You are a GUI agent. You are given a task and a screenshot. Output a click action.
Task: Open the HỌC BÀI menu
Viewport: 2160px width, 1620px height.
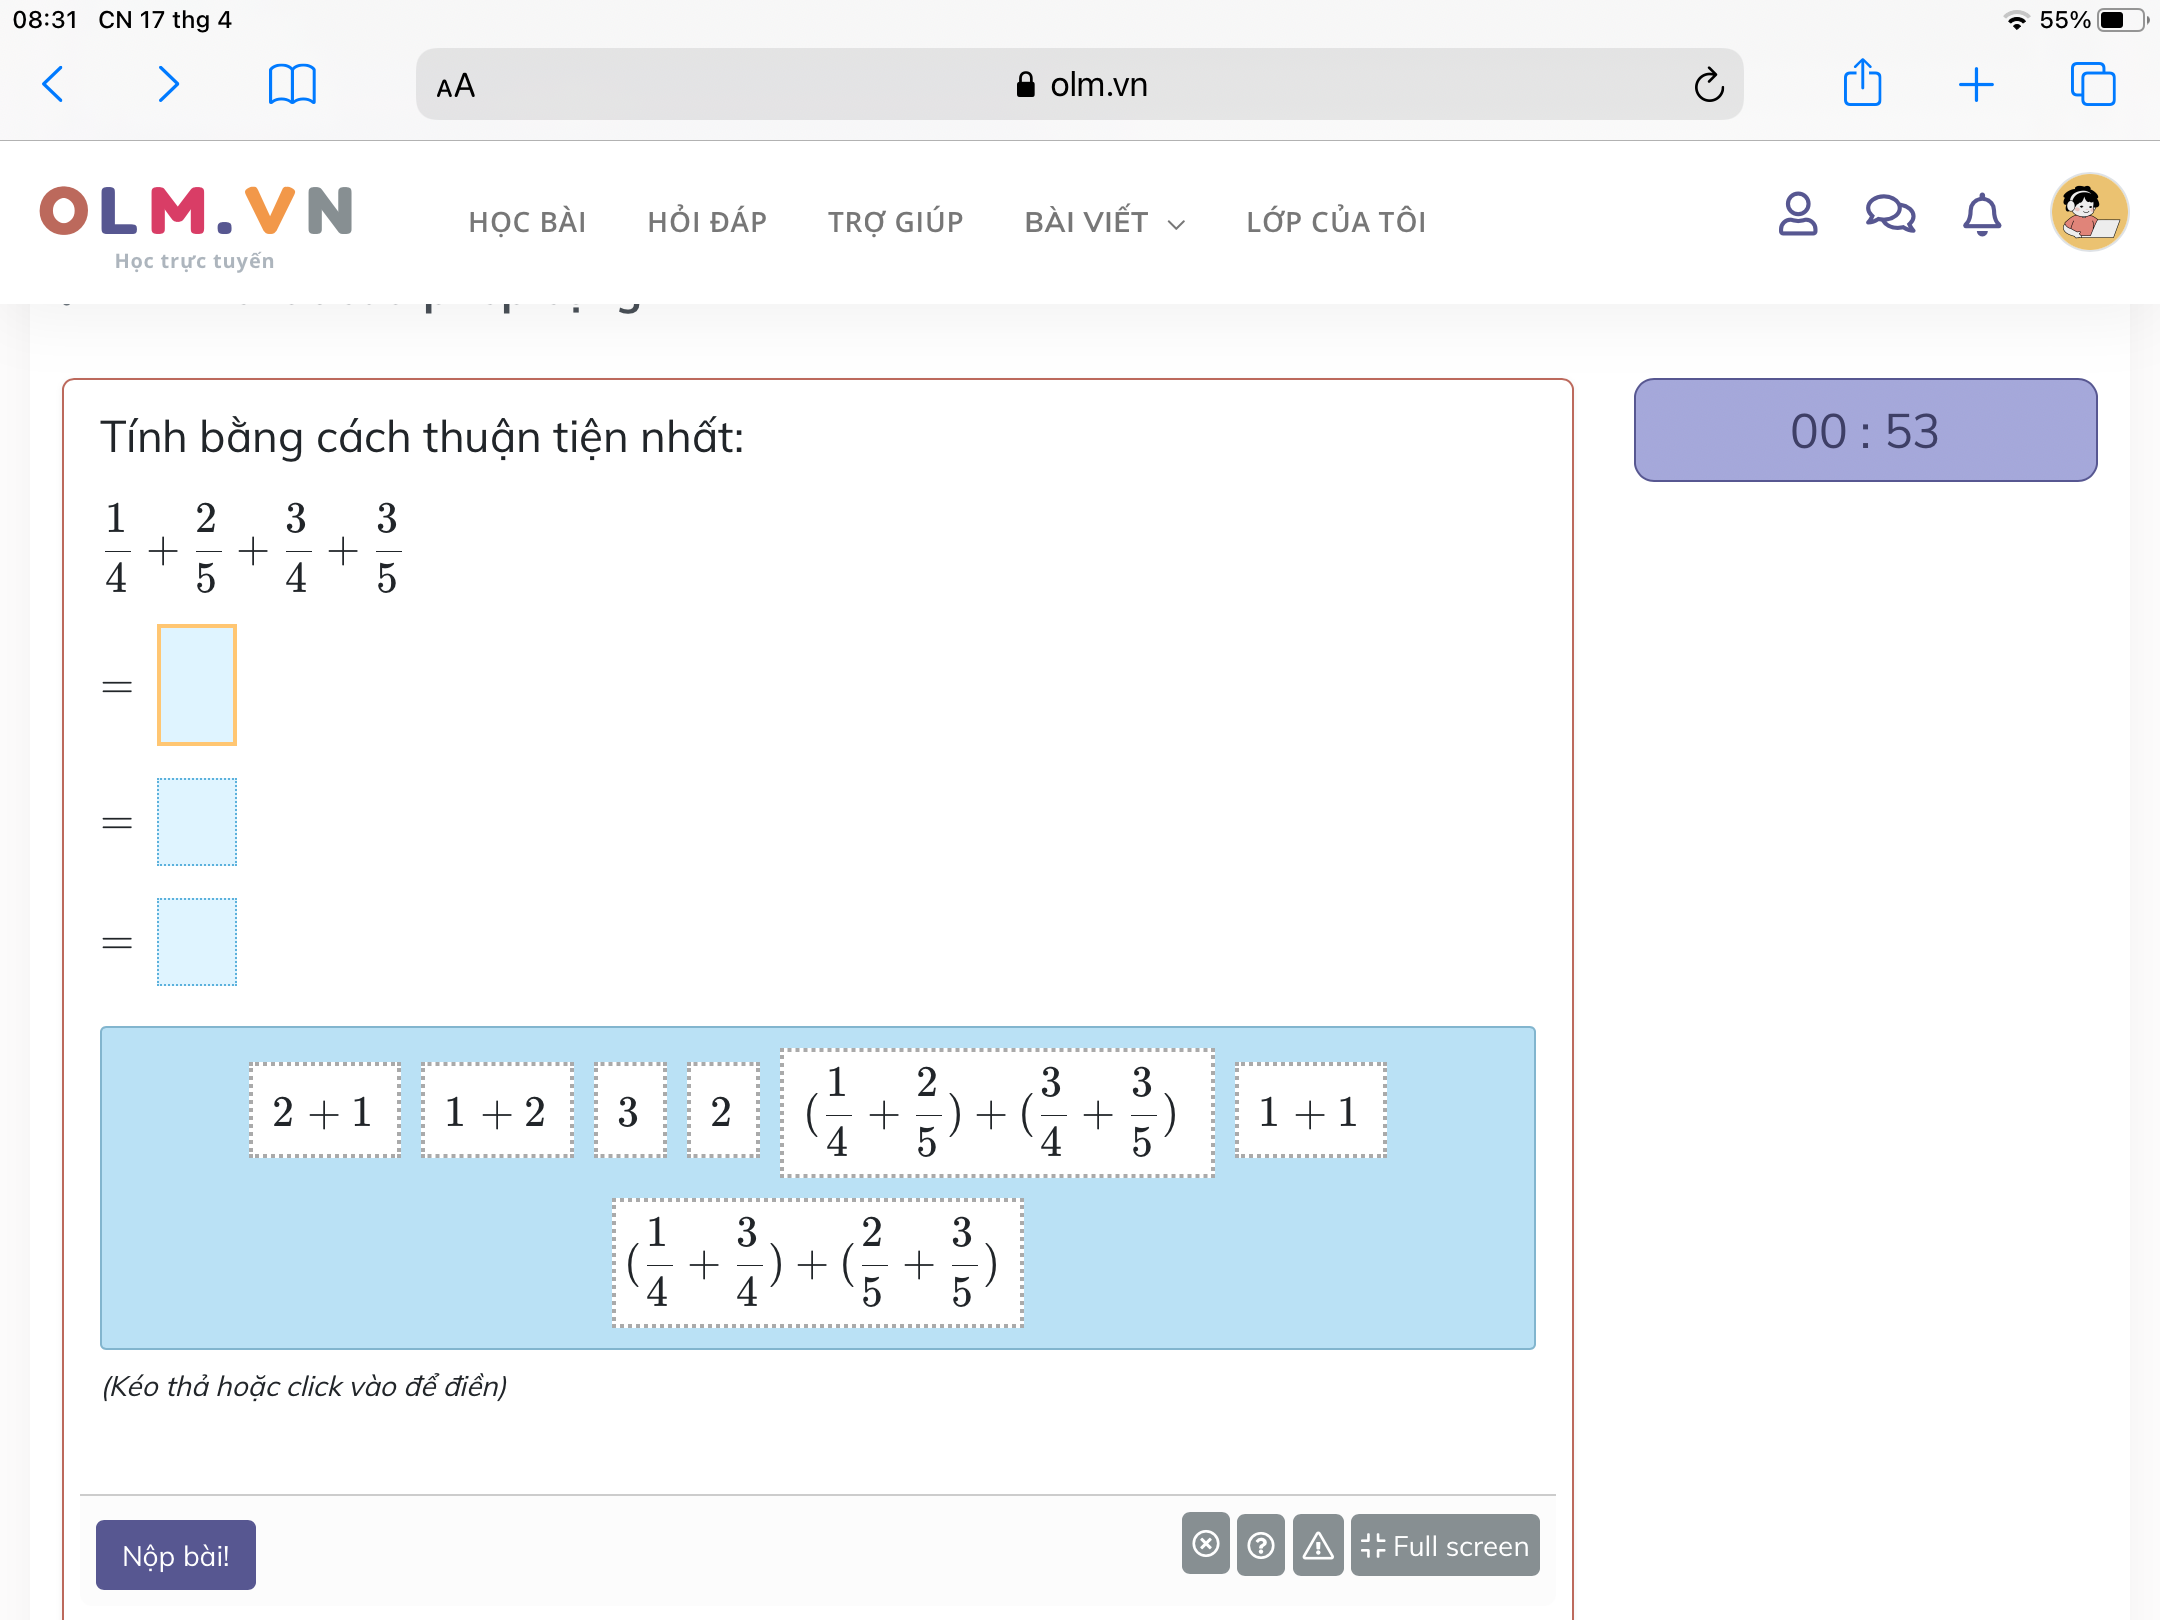pos(527,222)
